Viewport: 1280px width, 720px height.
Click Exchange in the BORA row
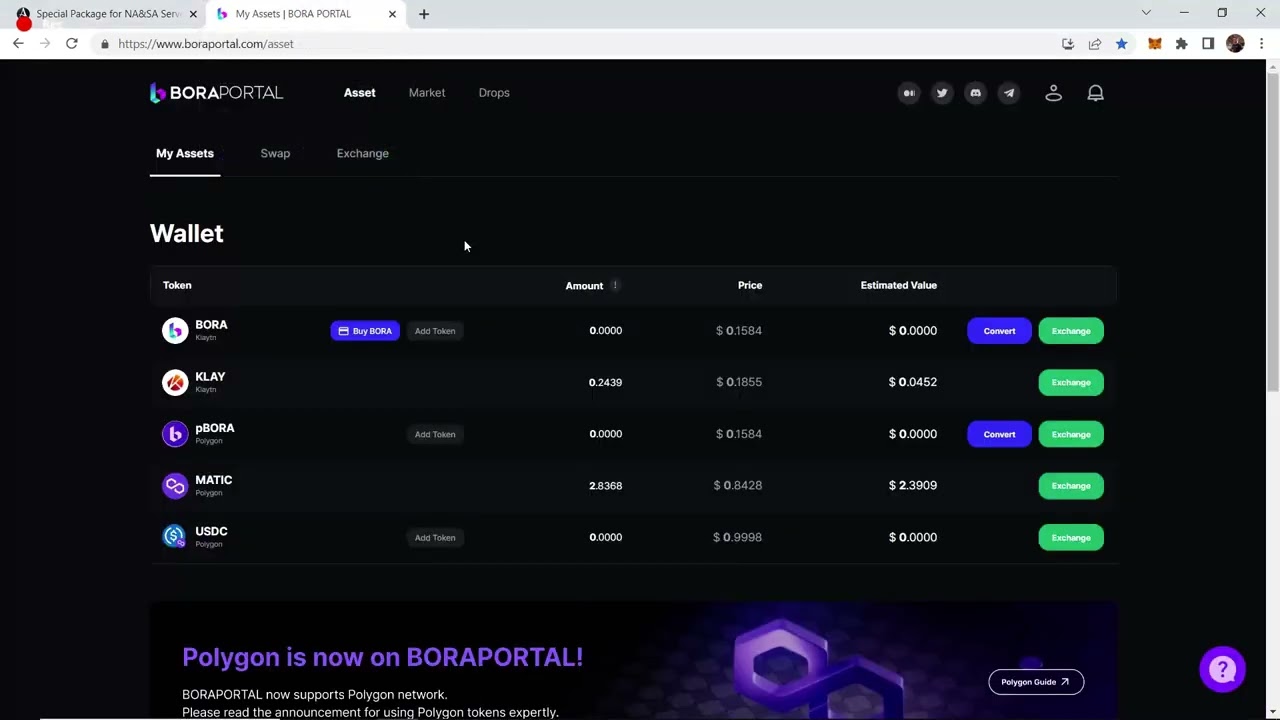1071,331
